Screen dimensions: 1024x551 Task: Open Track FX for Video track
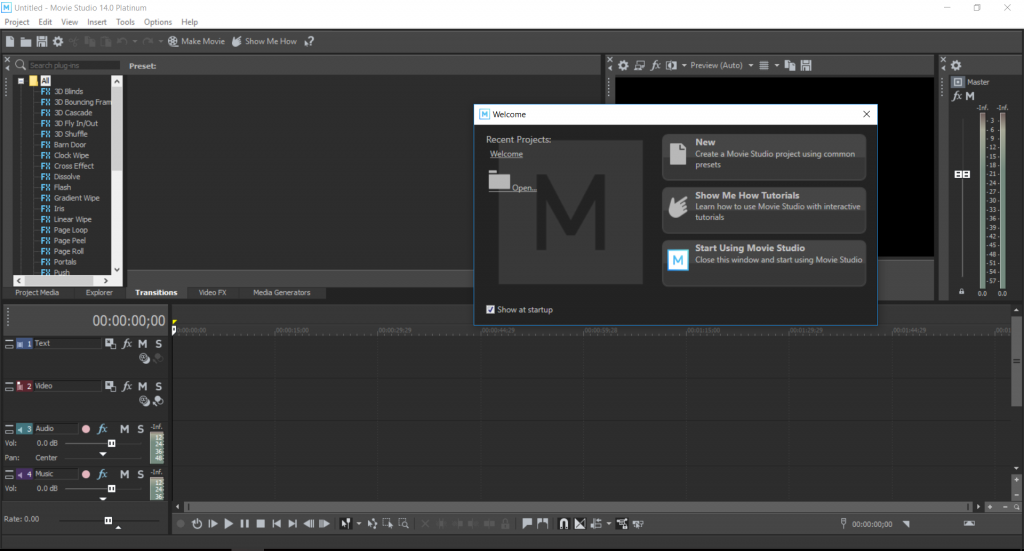[x=127, y=386]
